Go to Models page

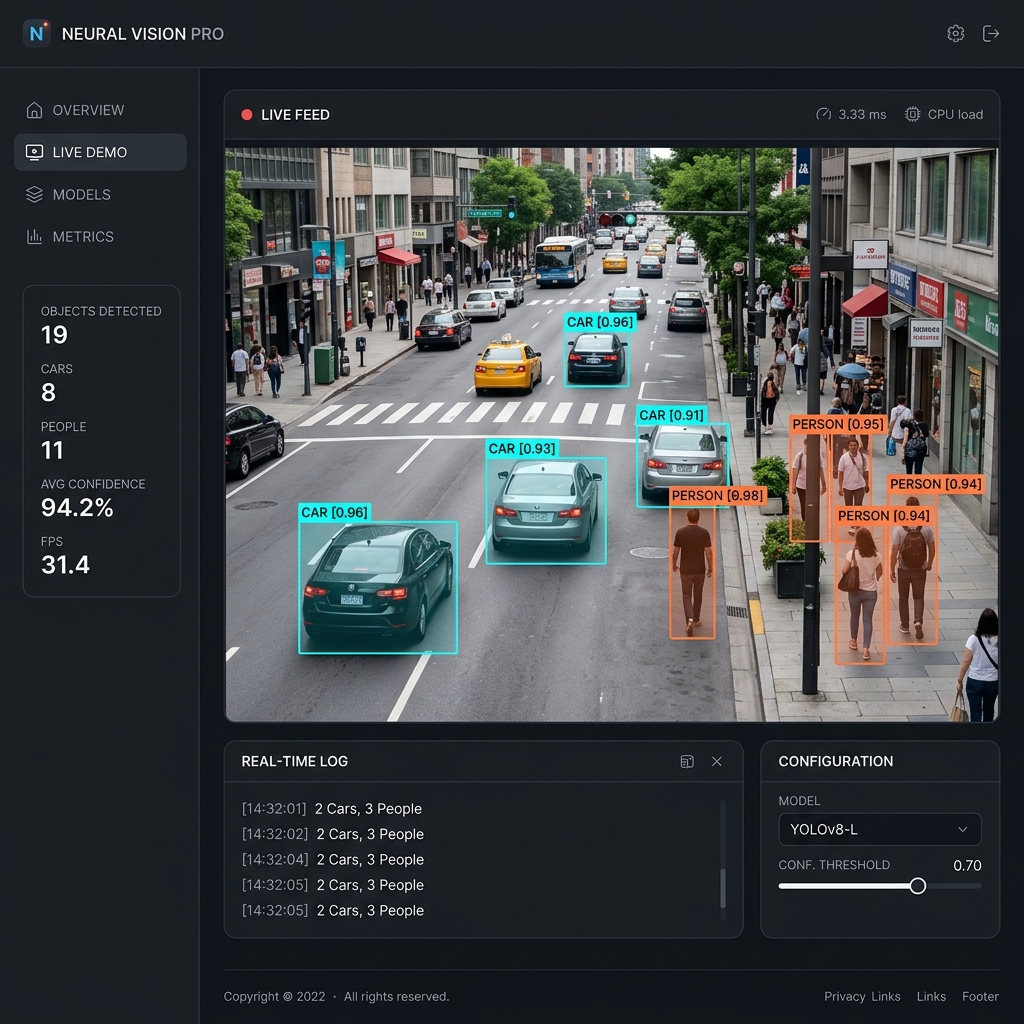coord(101,195)
